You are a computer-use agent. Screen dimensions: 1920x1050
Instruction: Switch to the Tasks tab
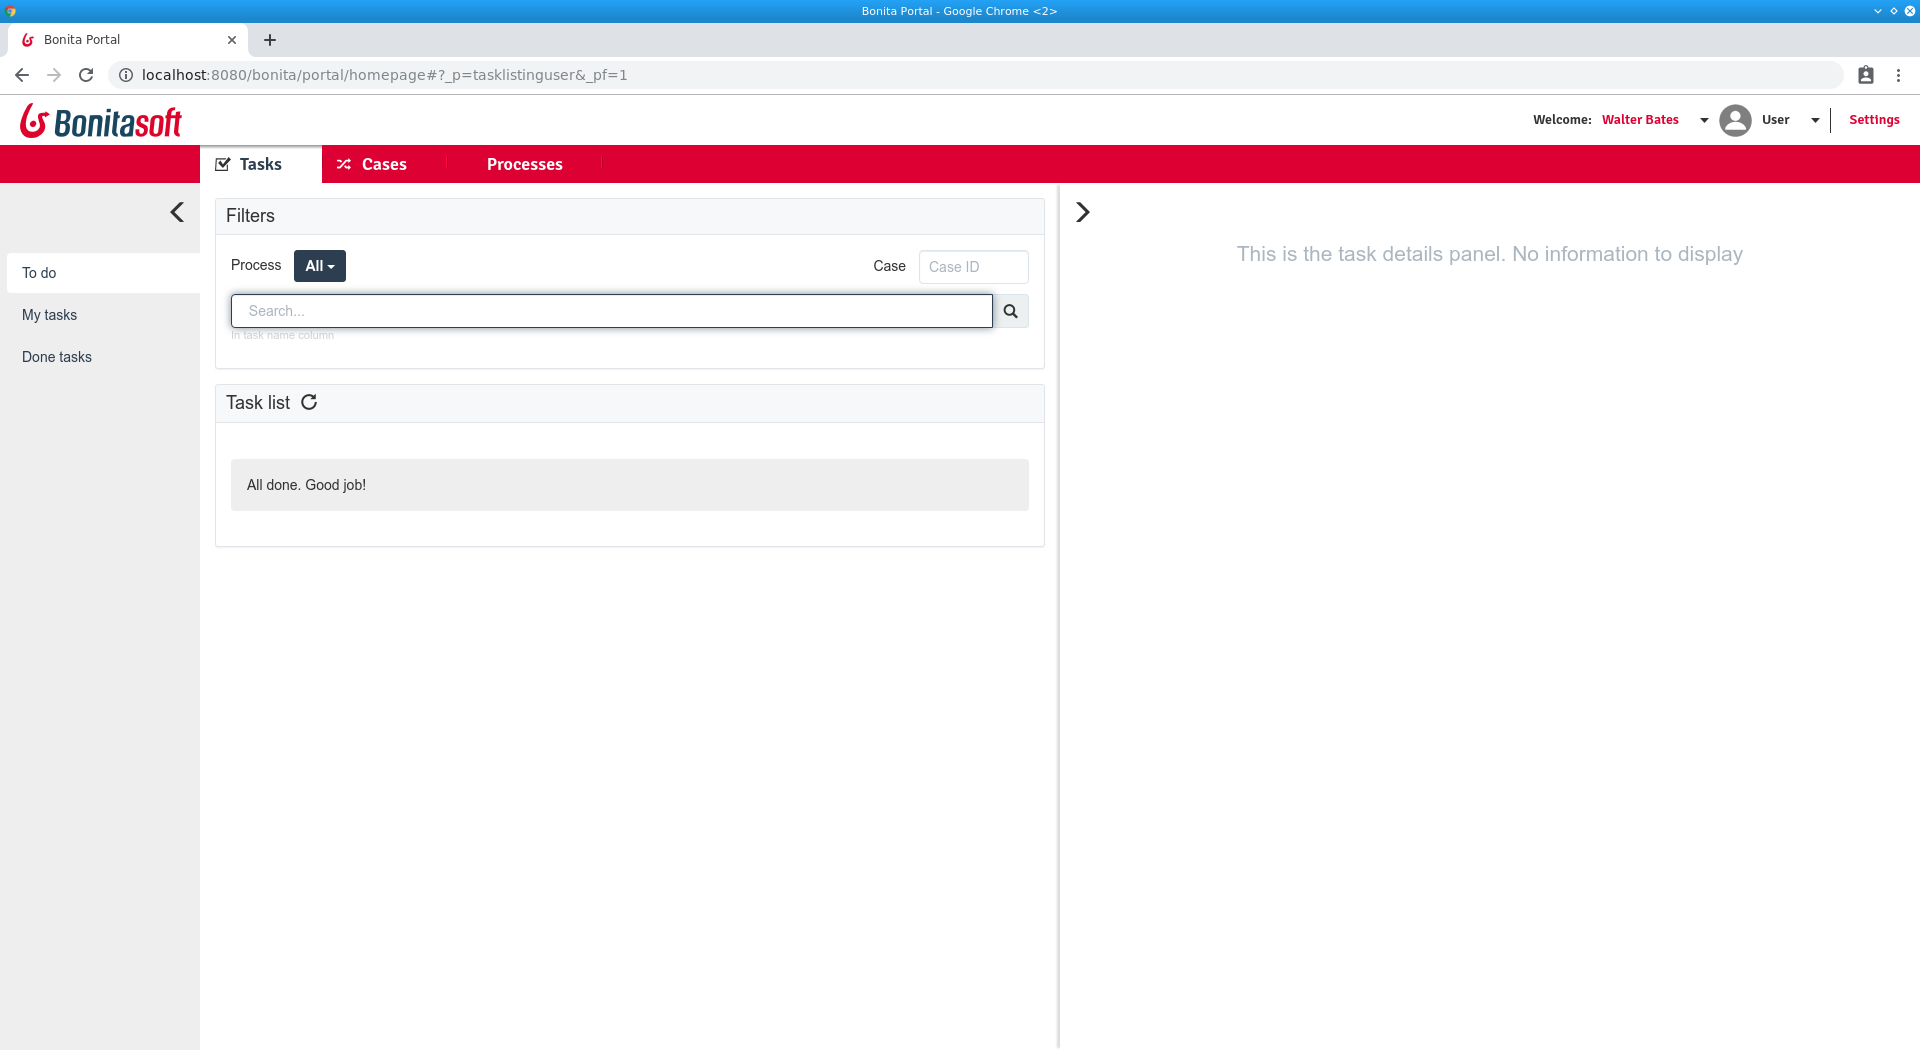tap(261, 164)
